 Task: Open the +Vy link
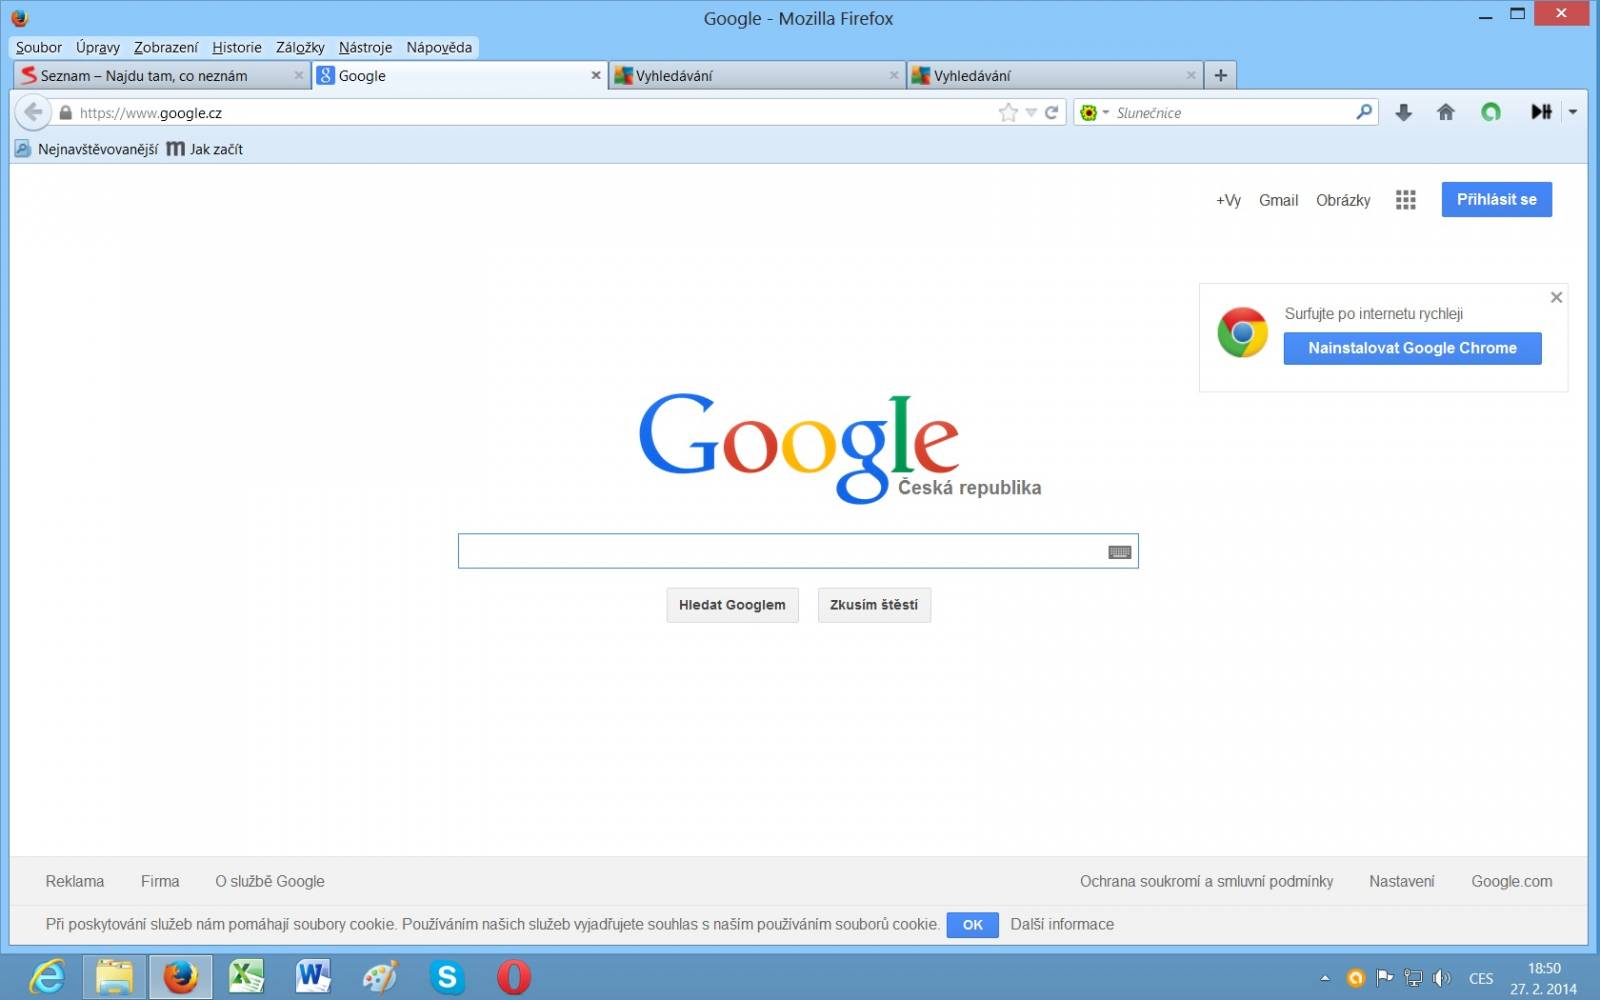coord(1228,200)
